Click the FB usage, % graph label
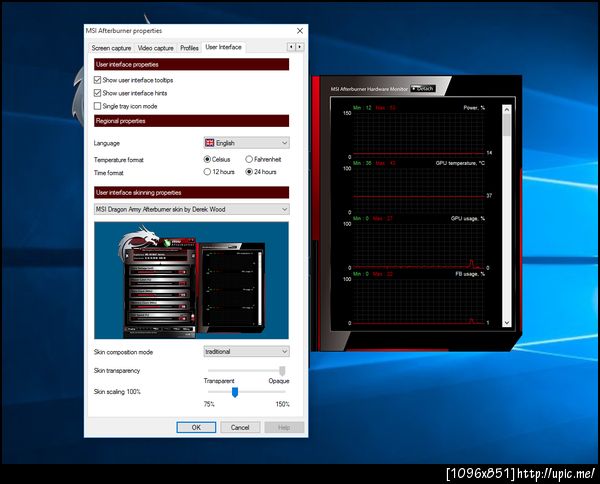The width and height of the screenshot is (600, 484). [x=470, y=274]
